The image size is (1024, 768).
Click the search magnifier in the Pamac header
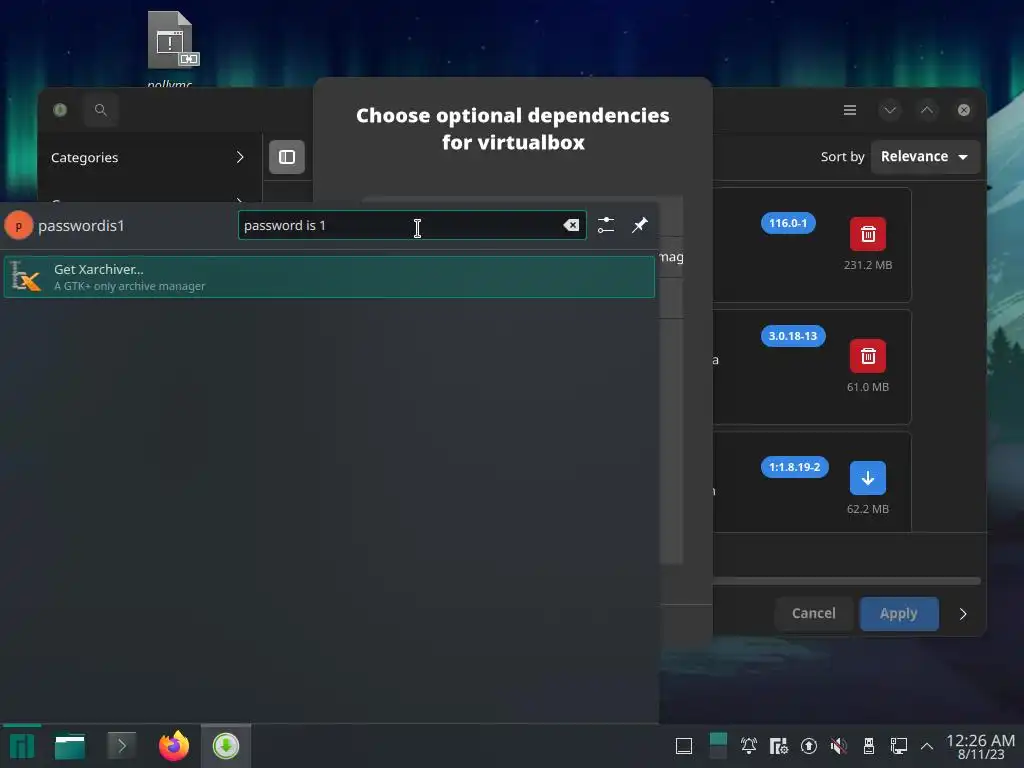(x=101, y=110)
